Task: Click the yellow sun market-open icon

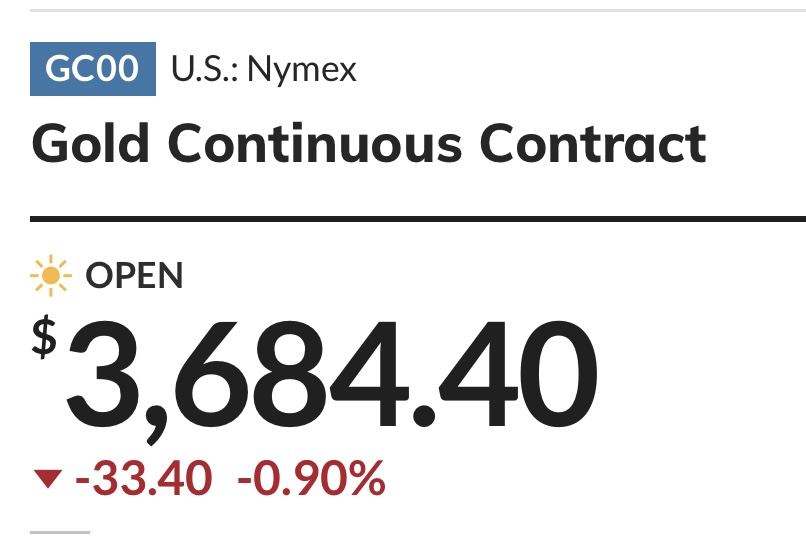Action: point(51,276)
